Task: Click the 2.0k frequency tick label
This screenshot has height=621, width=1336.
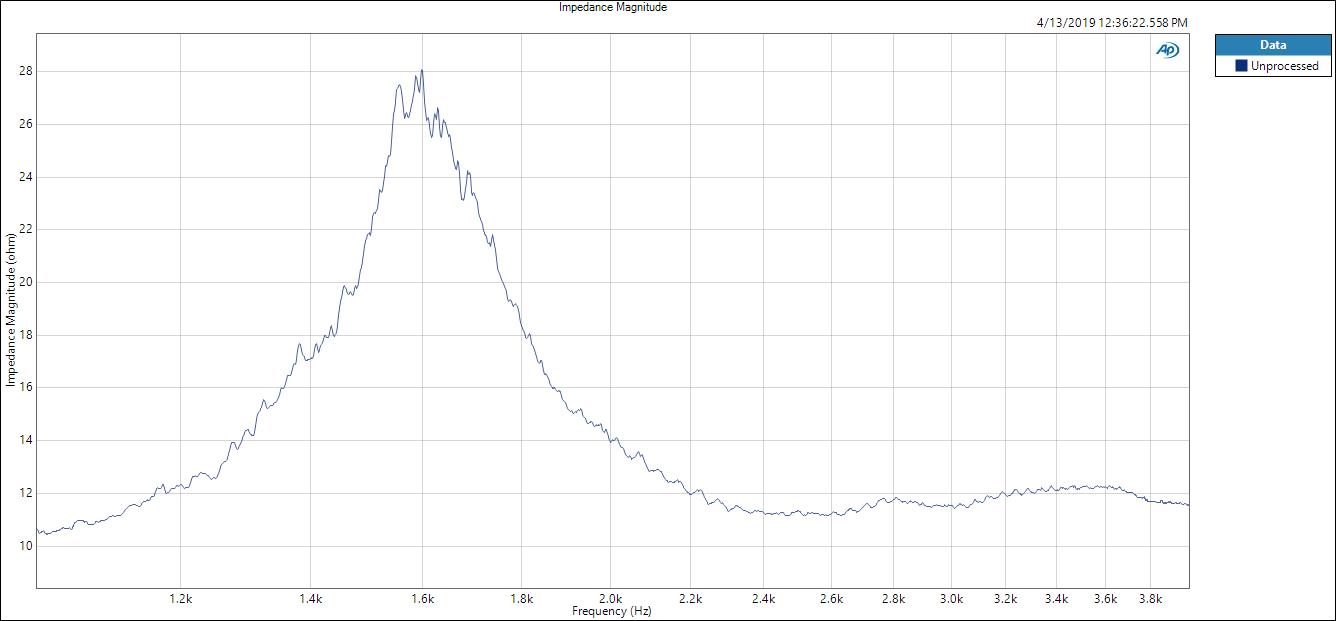Action: click(x=610, y=599)
